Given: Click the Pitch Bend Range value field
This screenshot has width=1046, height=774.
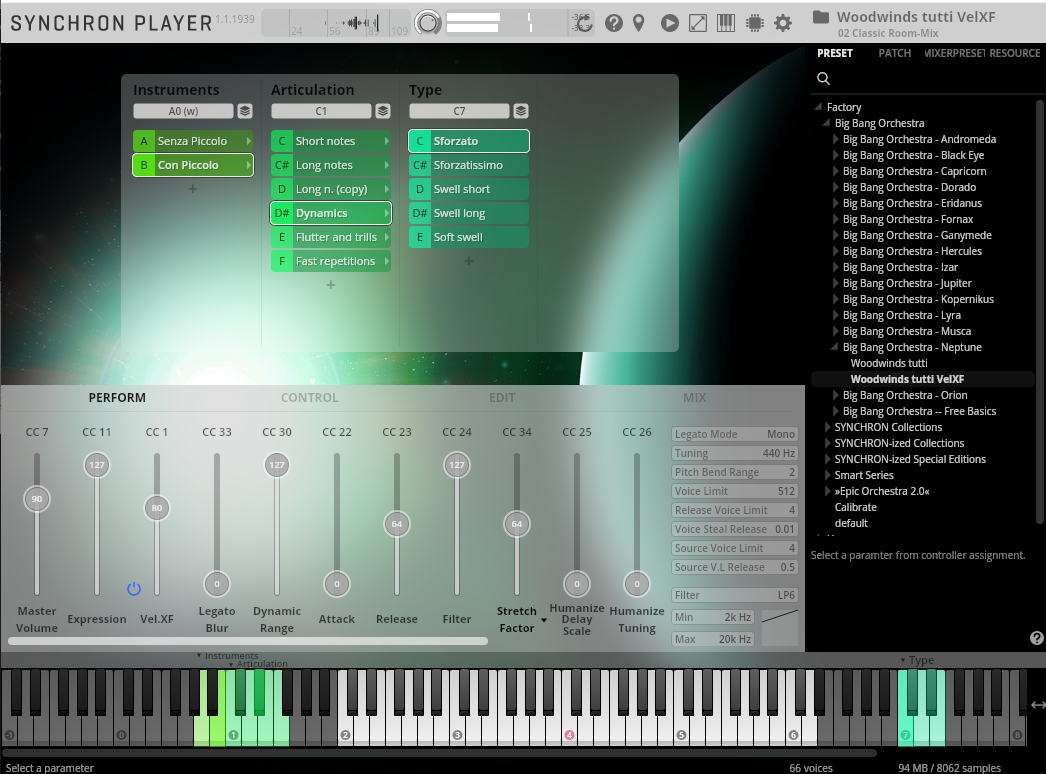Looking at the screenshot, I should tap(734, 472).
